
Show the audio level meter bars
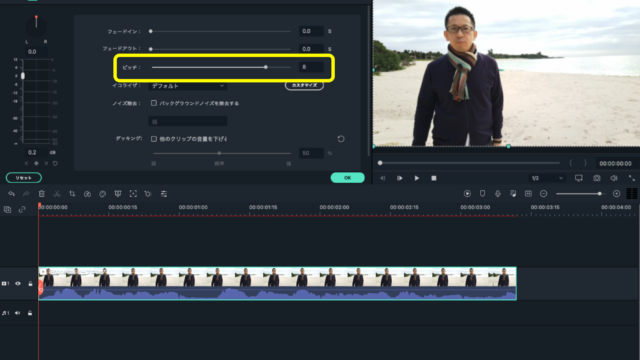coord(632,193)
